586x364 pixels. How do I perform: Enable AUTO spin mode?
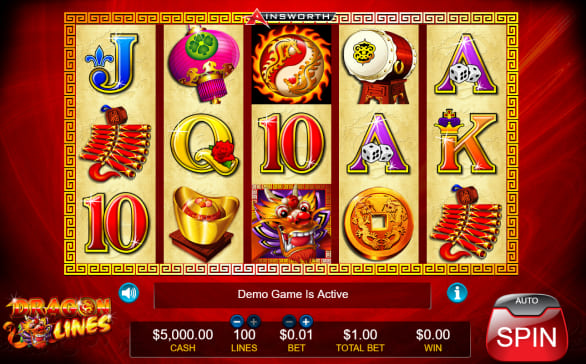[x=527, y=301]
